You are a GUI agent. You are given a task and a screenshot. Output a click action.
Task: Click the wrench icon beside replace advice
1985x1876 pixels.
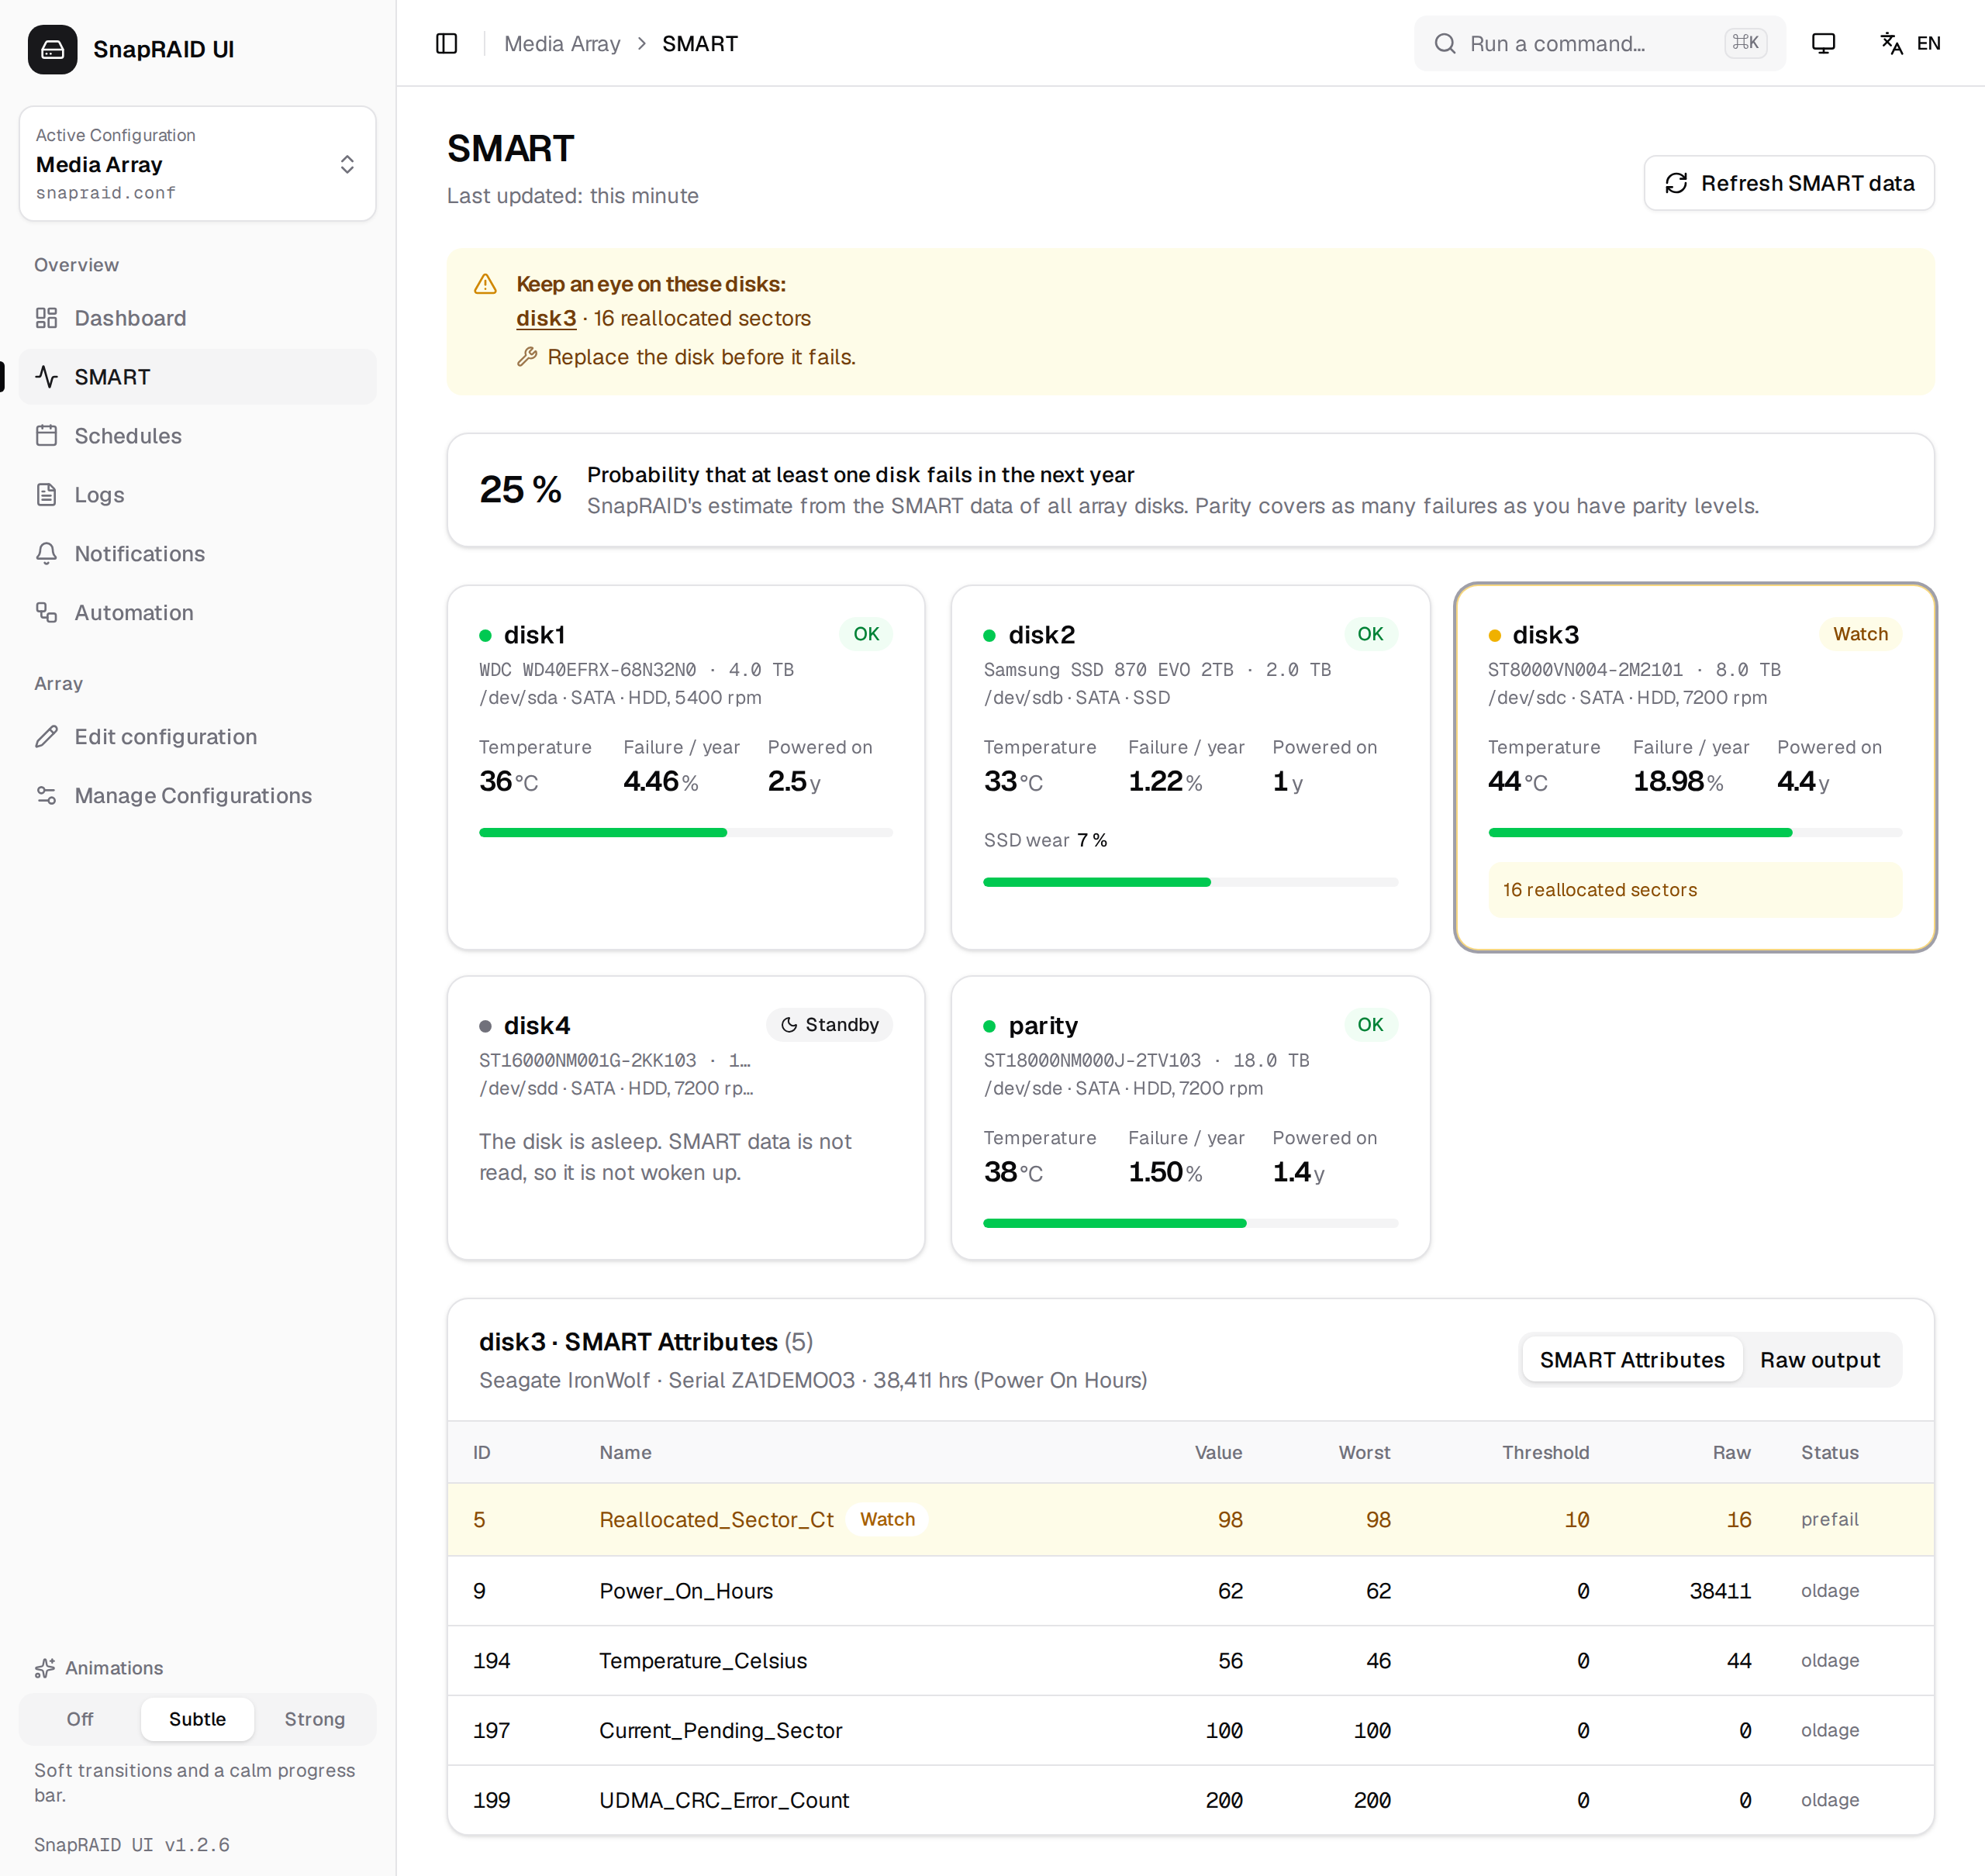527,357
